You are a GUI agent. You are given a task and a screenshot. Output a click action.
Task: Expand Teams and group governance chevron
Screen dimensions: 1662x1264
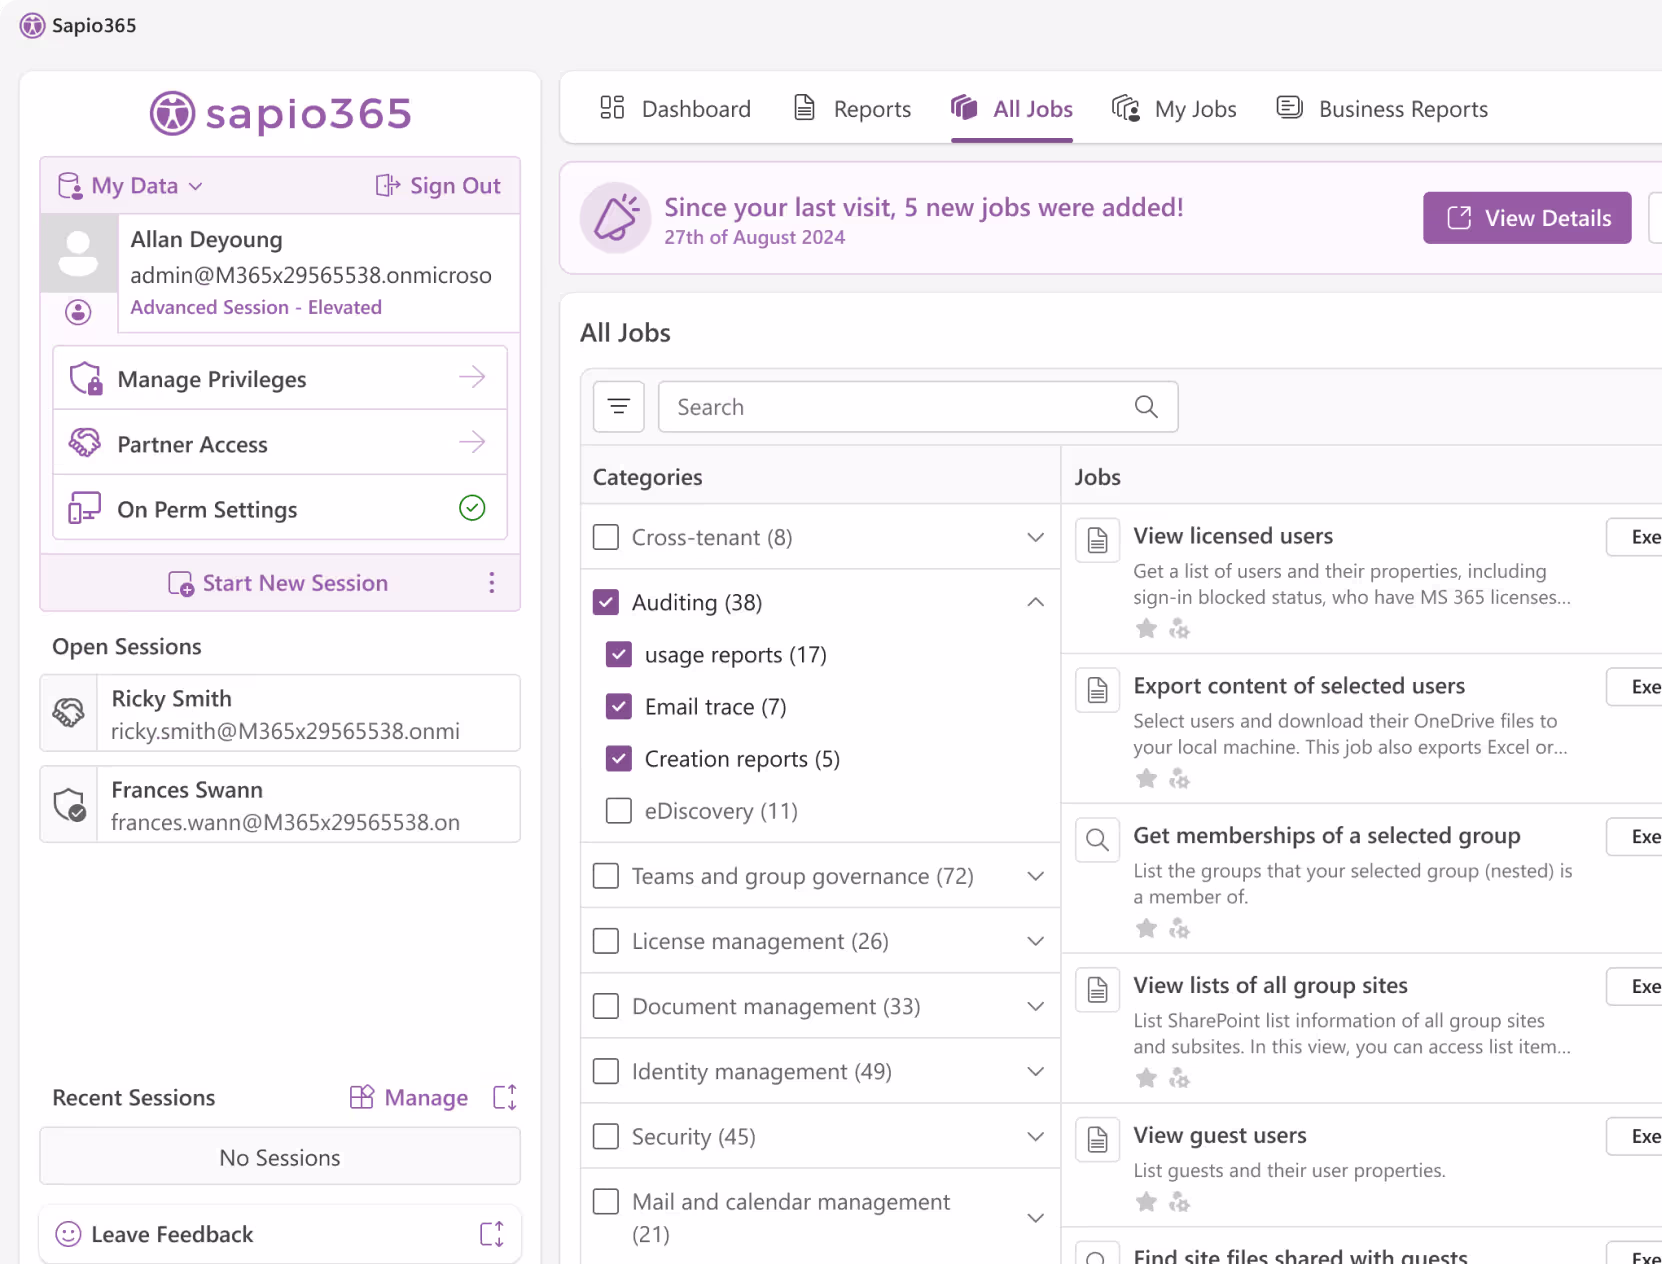point(1036,876)
